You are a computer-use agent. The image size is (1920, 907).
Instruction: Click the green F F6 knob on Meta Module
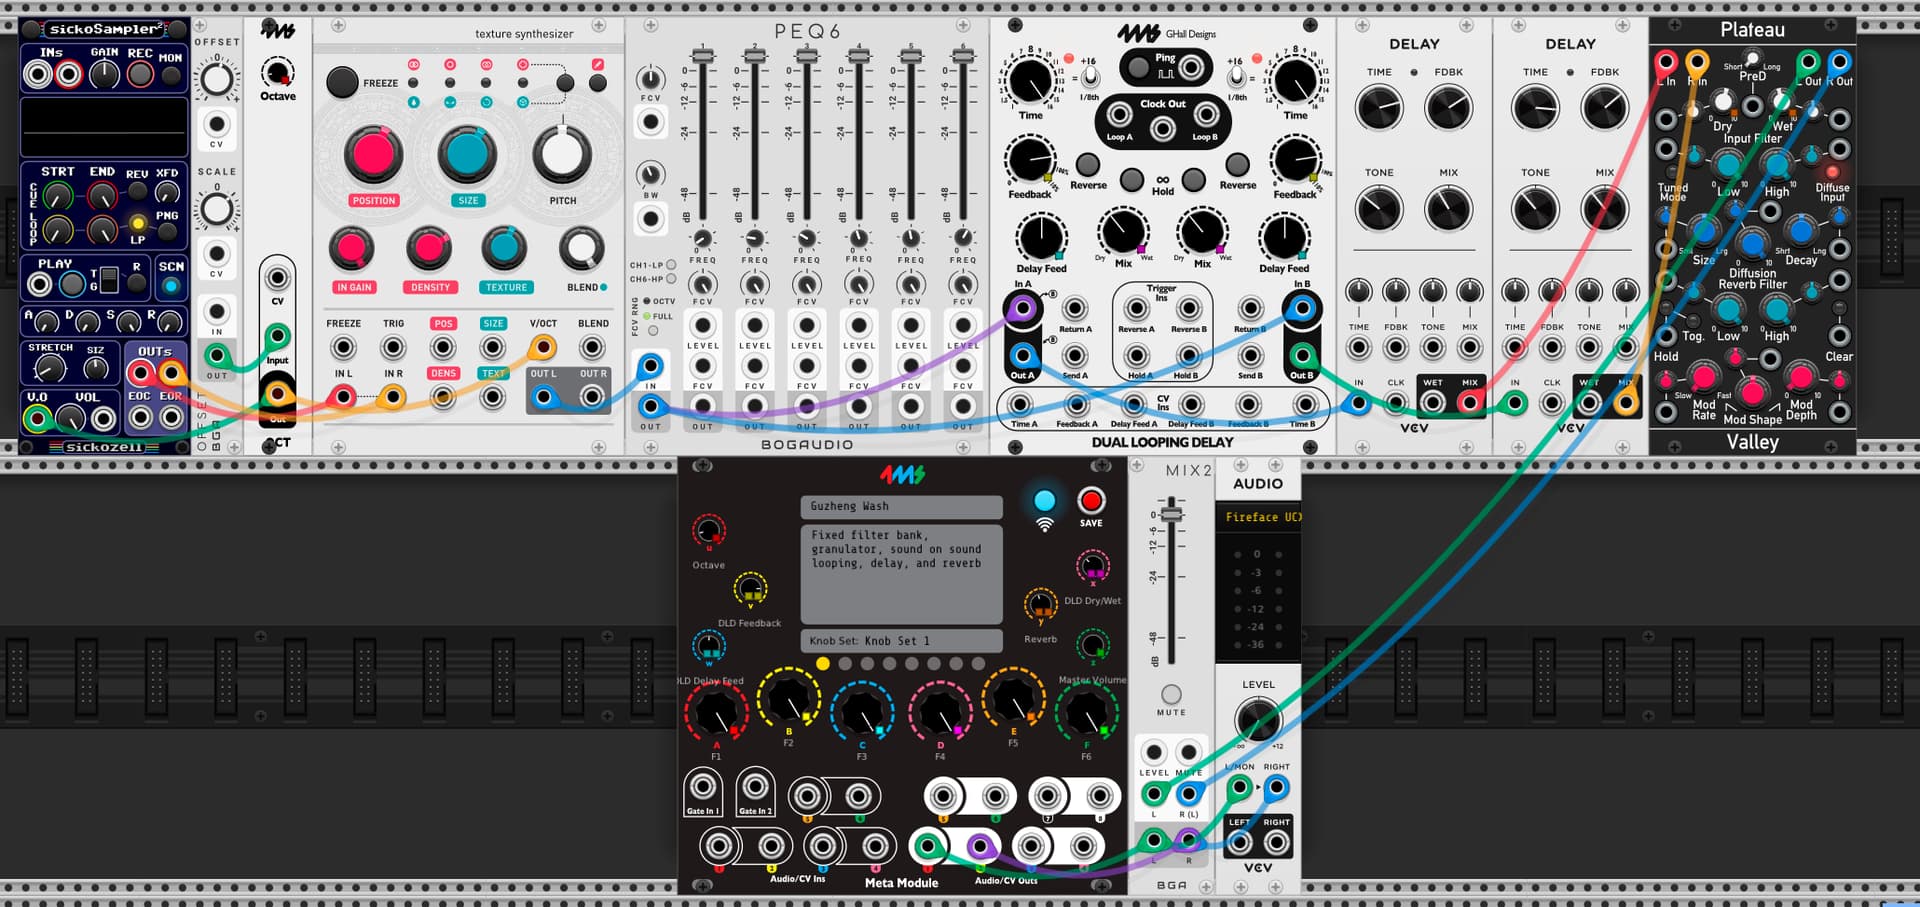pos(1086,712)
